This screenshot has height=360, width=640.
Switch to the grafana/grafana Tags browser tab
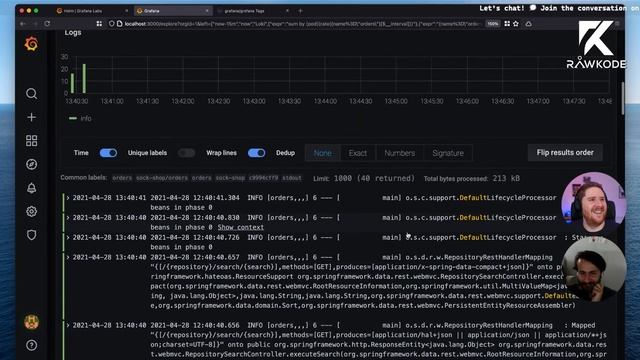pos(253,11)
